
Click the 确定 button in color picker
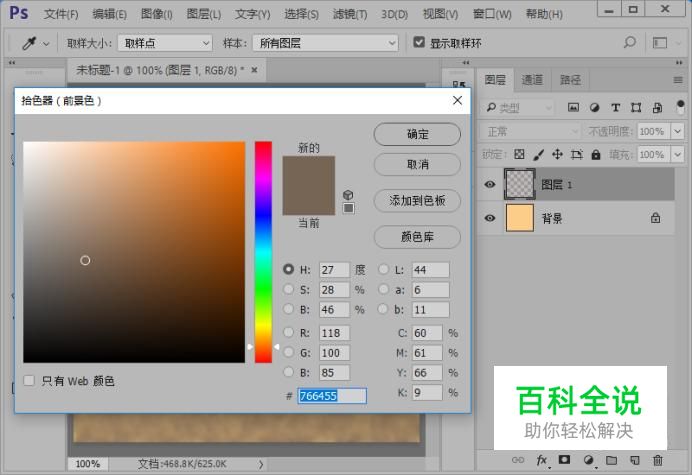[417, 134]
